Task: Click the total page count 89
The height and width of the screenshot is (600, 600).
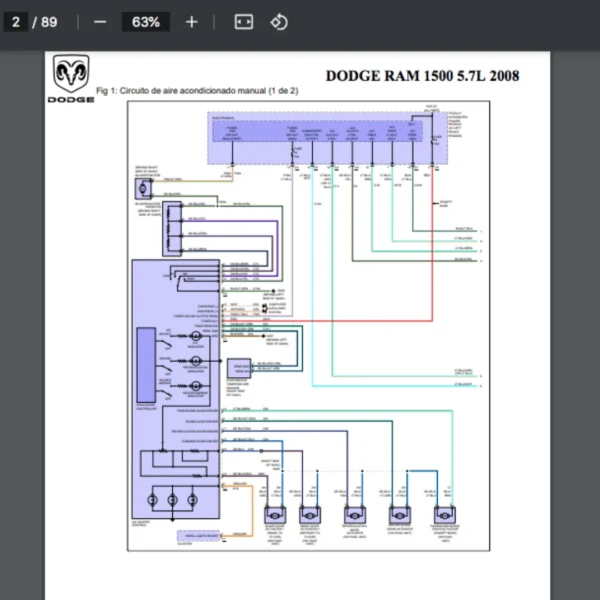Action: coord(49,22)
